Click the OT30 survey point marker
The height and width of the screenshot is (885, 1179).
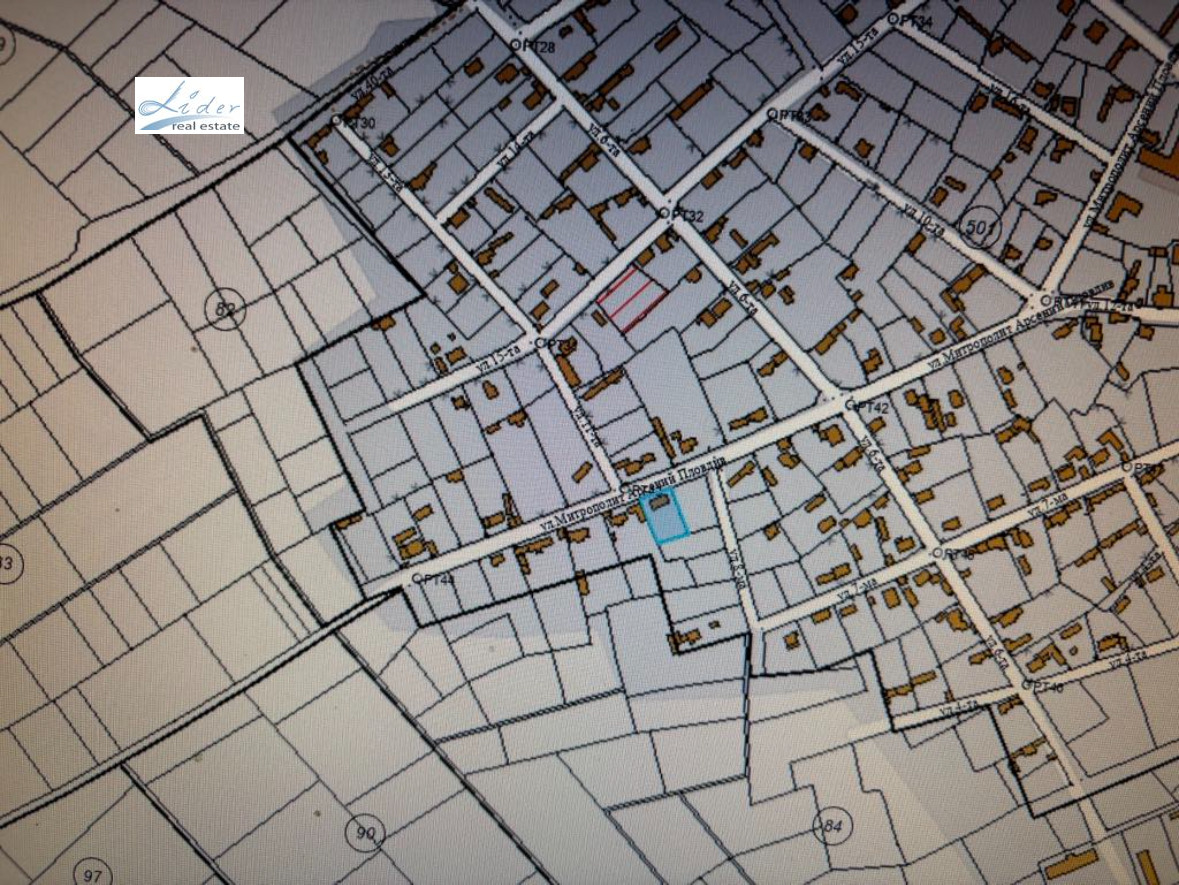coord(337,122)
